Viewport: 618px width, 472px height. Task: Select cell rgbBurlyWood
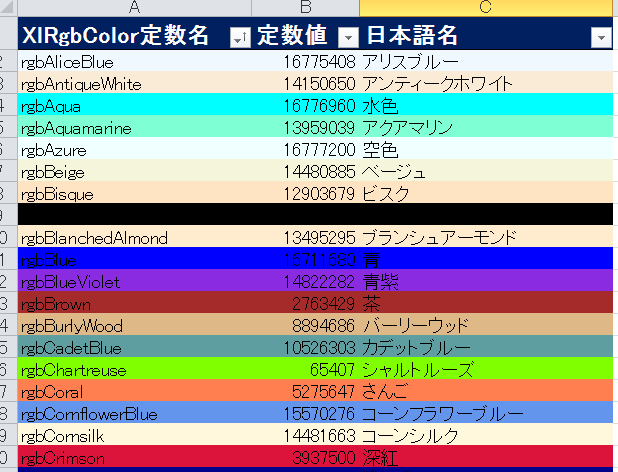[x=134, y=325]
